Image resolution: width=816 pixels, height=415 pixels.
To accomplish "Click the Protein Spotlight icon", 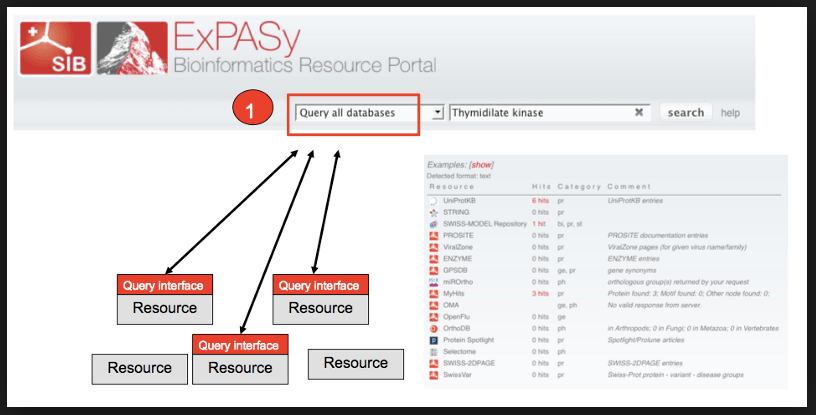I will pos(434,340).
